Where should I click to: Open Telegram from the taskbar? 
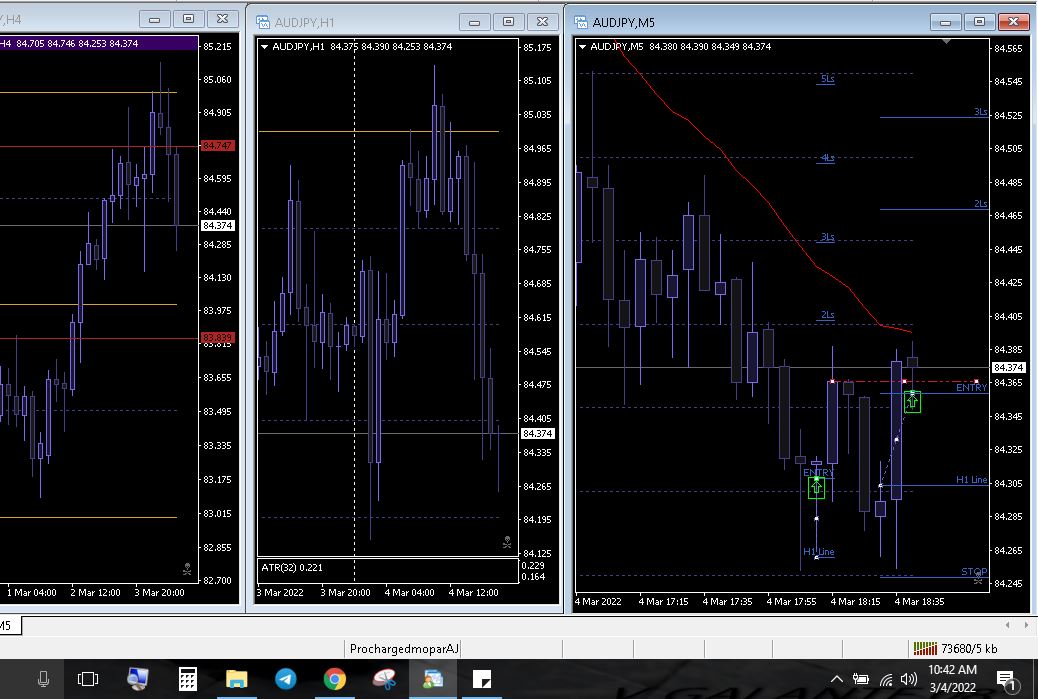point(285,680)
